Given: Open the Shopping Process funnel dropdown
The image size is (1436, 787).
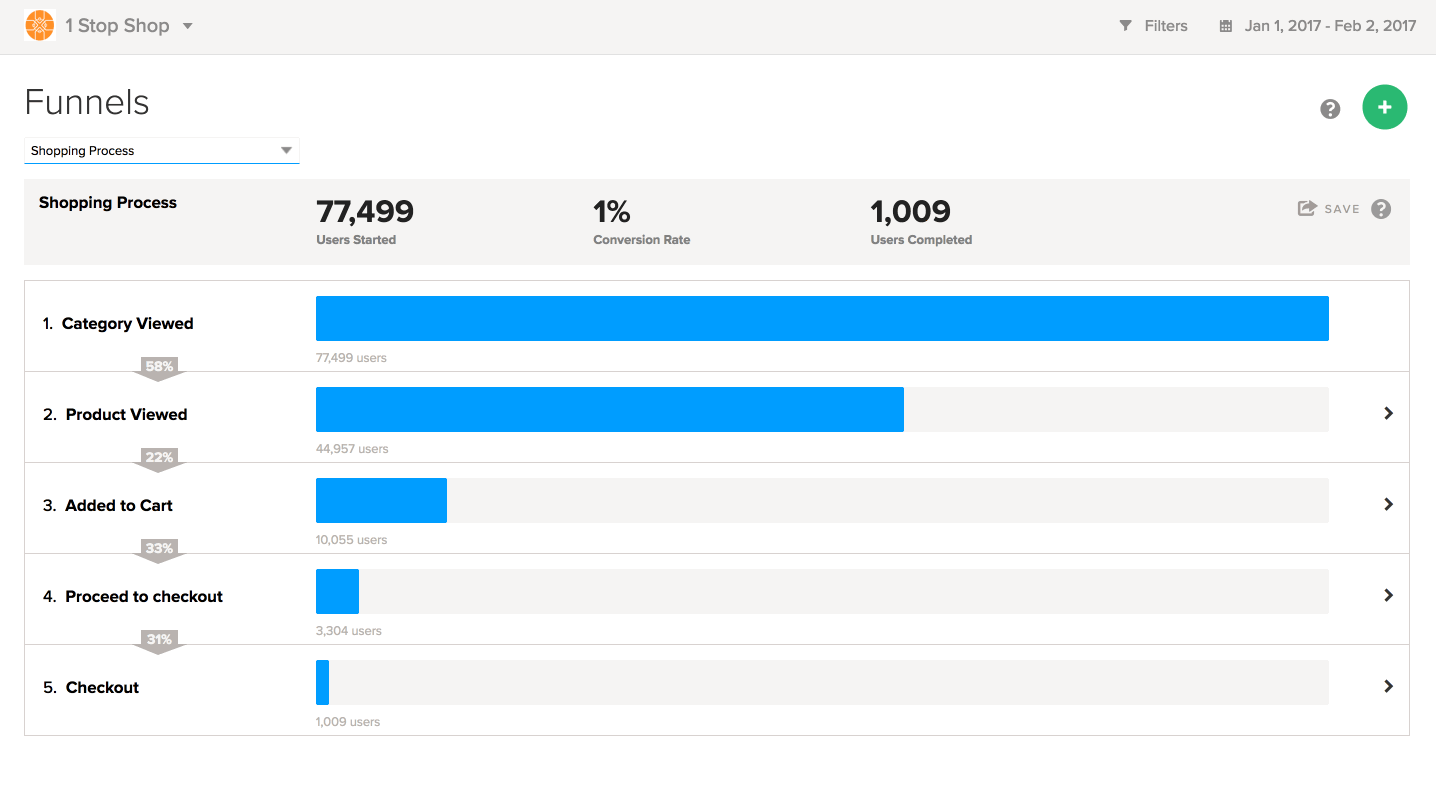Looking at the screenshot, I should coord(161,151).
